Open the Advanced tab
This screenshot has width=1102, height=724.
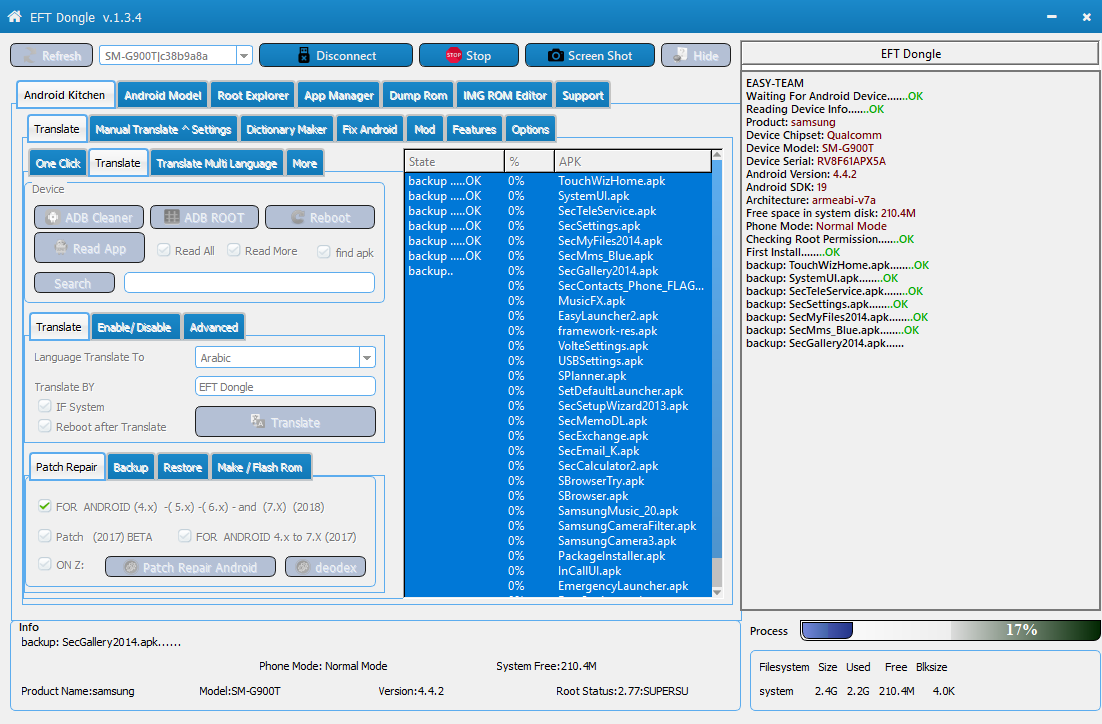pos(214,327)
